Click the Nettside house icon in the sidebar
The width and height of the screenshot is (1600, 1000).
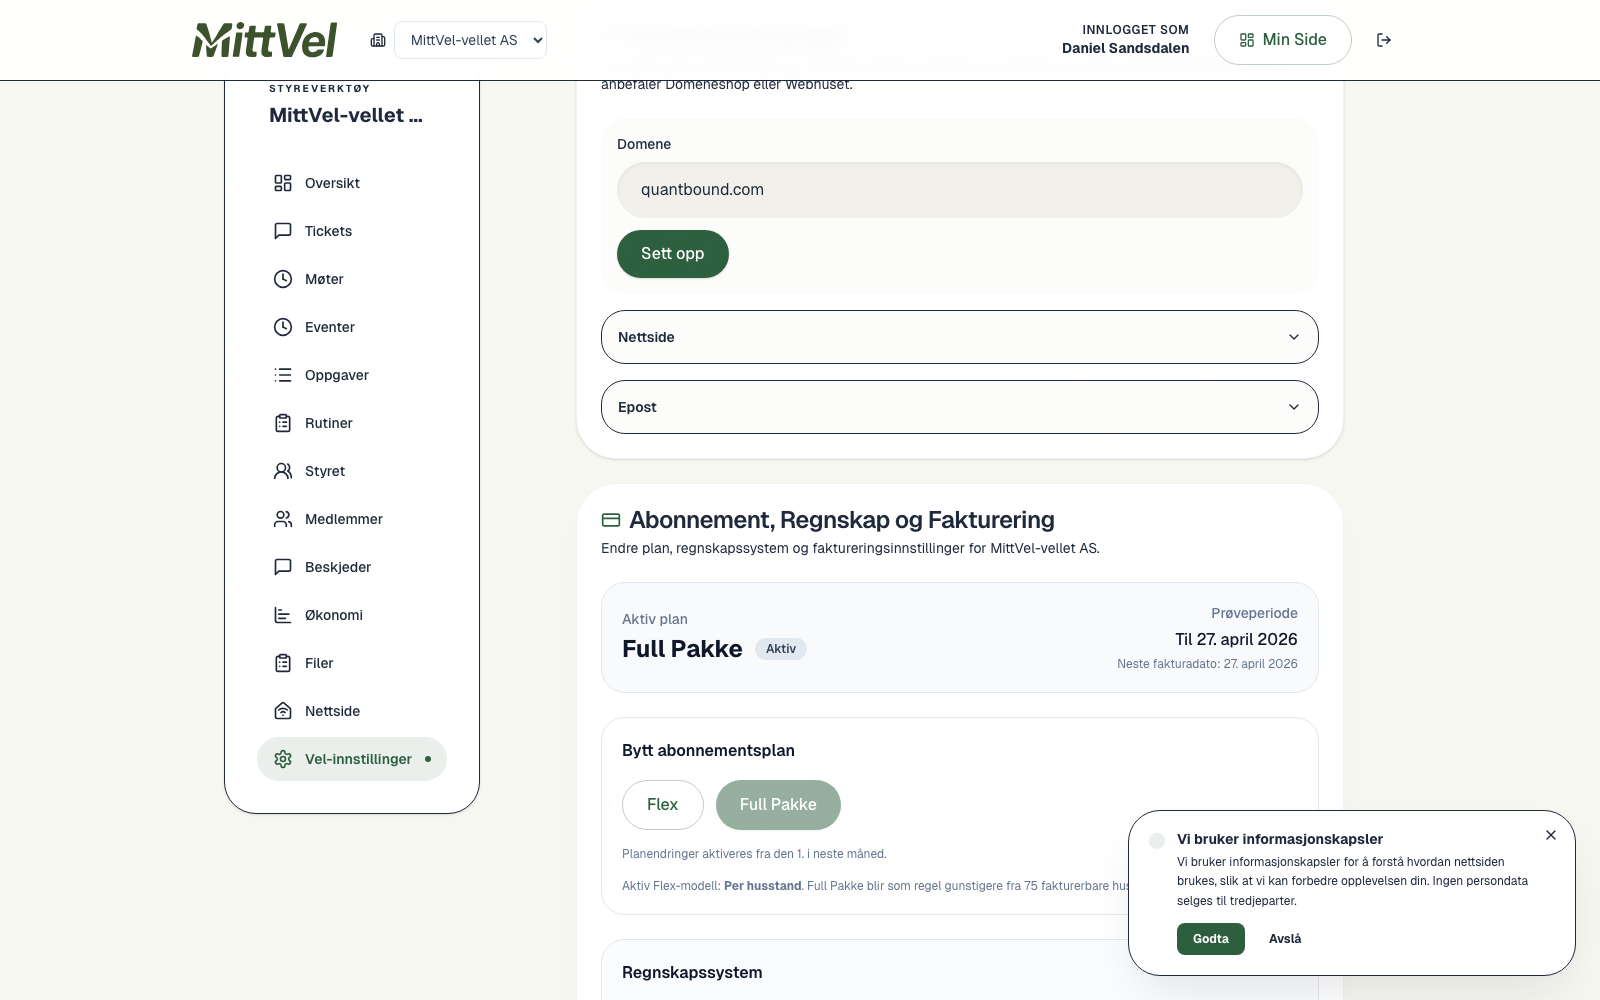pyautogui.click(x=283, y=711)
